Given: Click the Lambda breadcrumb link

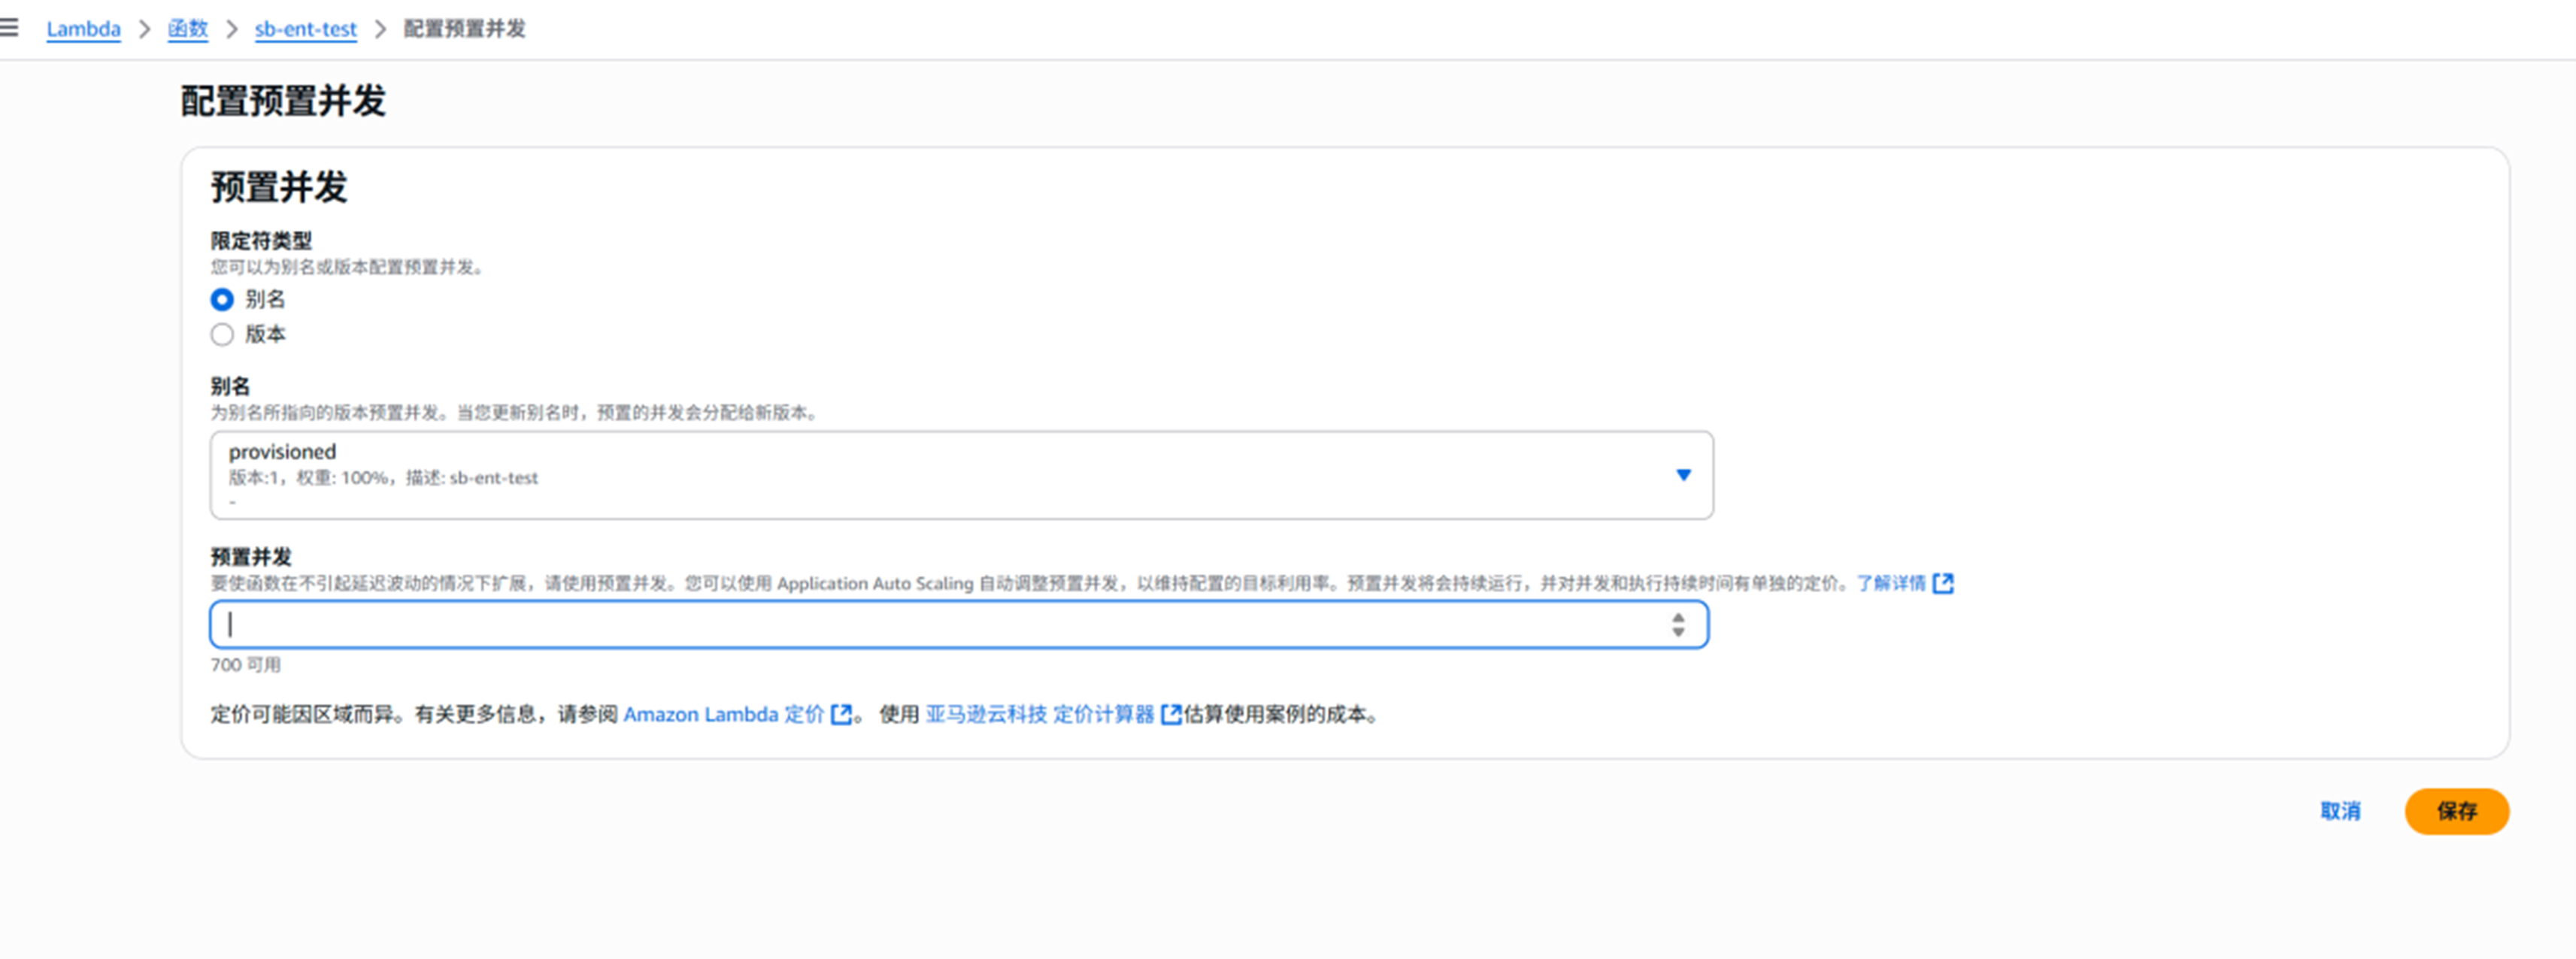Looking at the screenshot, I should [83, 29].
